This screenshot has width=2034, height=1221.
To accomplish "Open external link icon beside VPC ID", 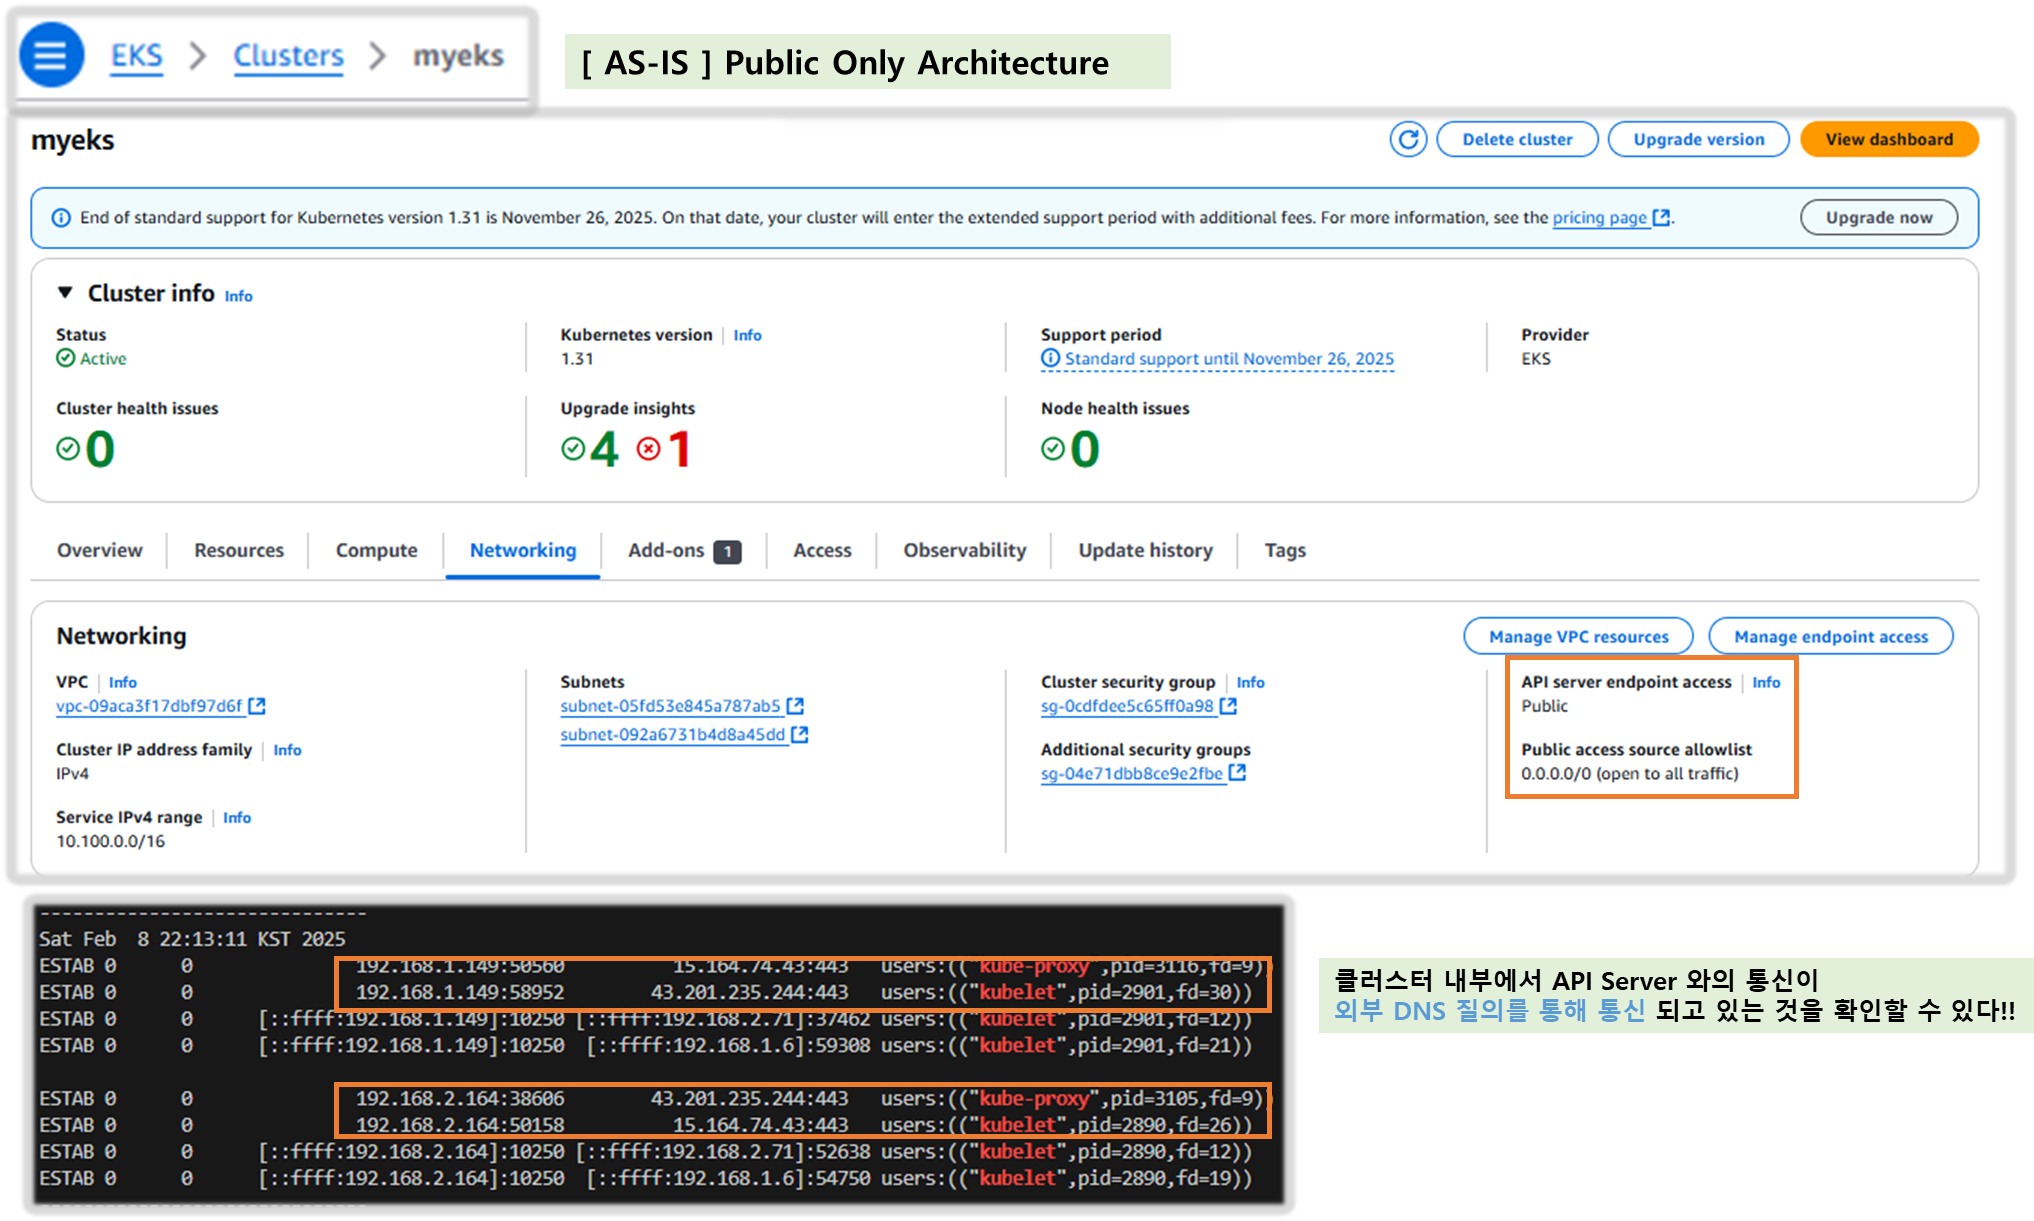I will [x=257, y=706].
